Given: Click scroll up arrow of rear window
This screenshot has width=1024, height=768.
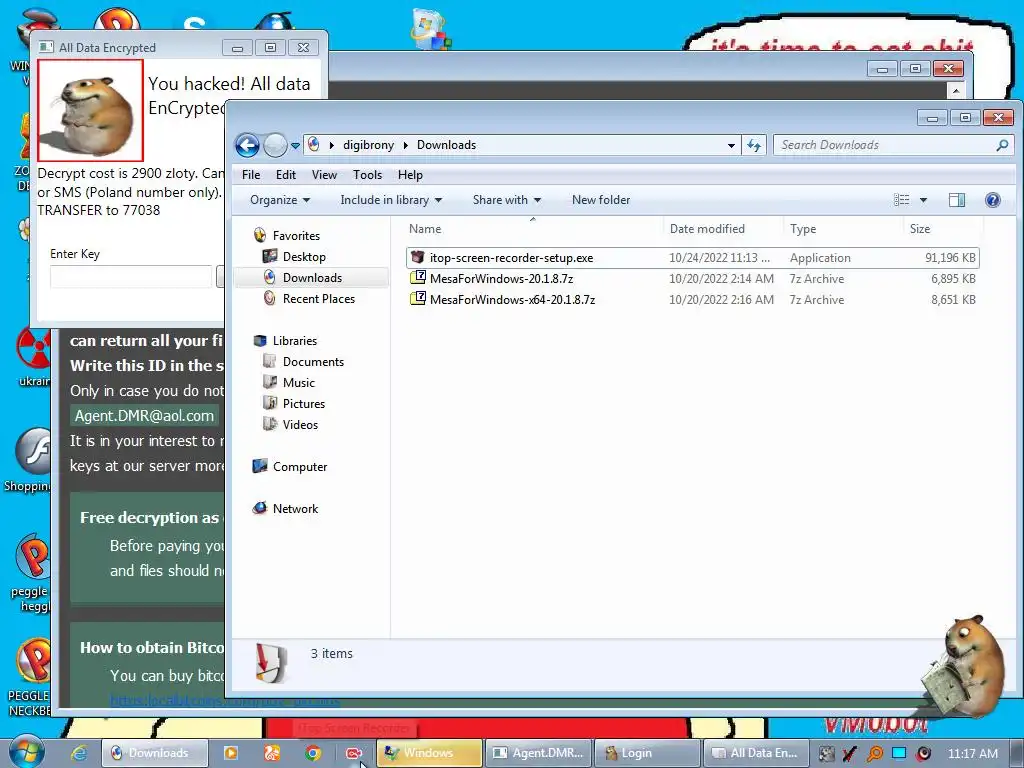Looking at the screenshot, I should pyautogui.click(x=956, y=90).
